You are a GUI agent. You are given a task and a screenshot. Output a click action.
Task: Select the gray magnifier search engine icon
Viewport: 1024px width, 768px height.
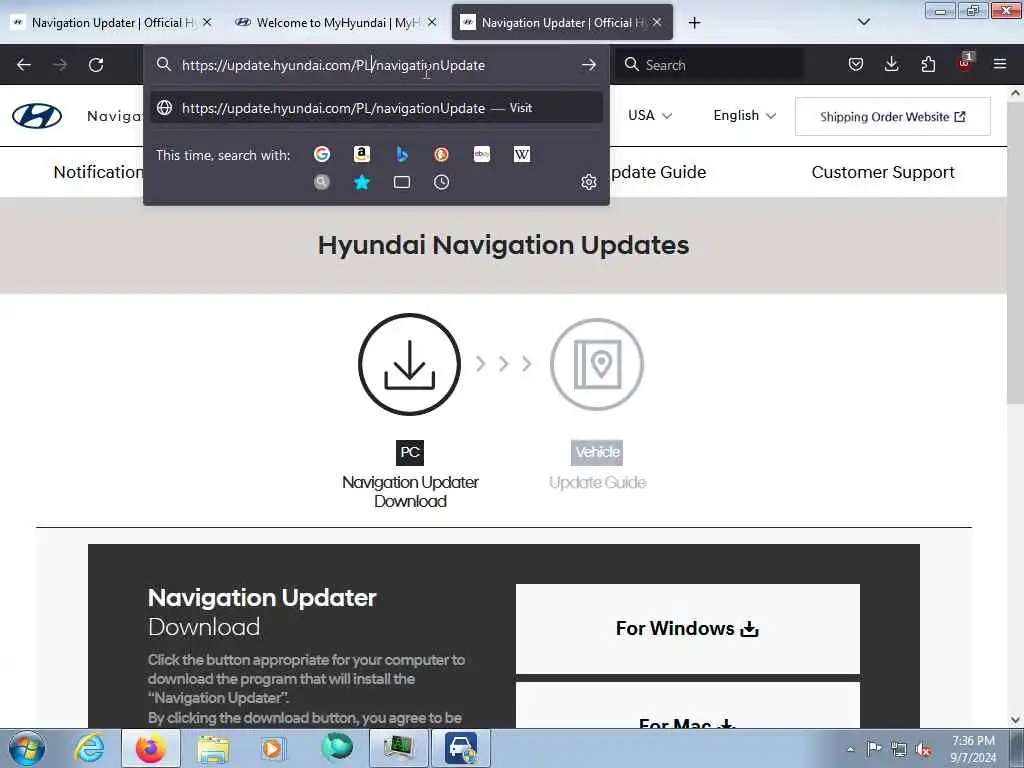click(x=322, y=182)
